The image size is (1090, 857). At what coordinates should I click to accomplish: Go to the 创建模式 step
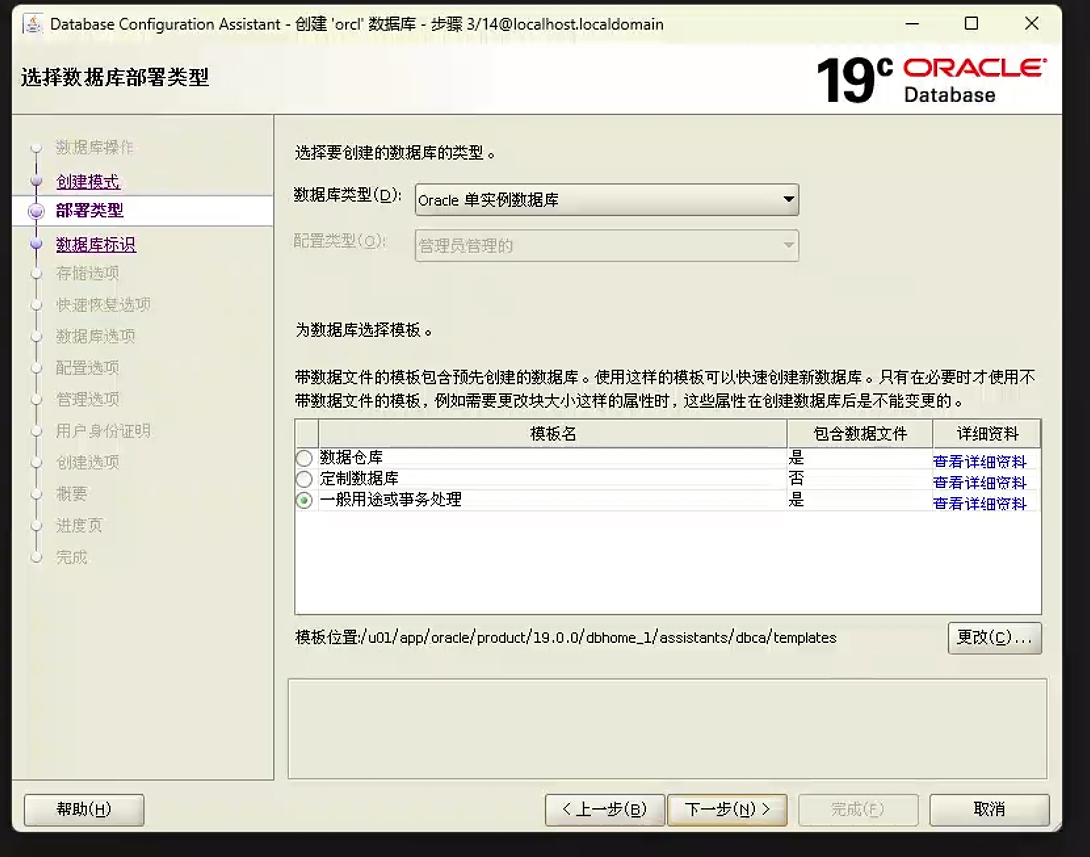tap(88, 181)
